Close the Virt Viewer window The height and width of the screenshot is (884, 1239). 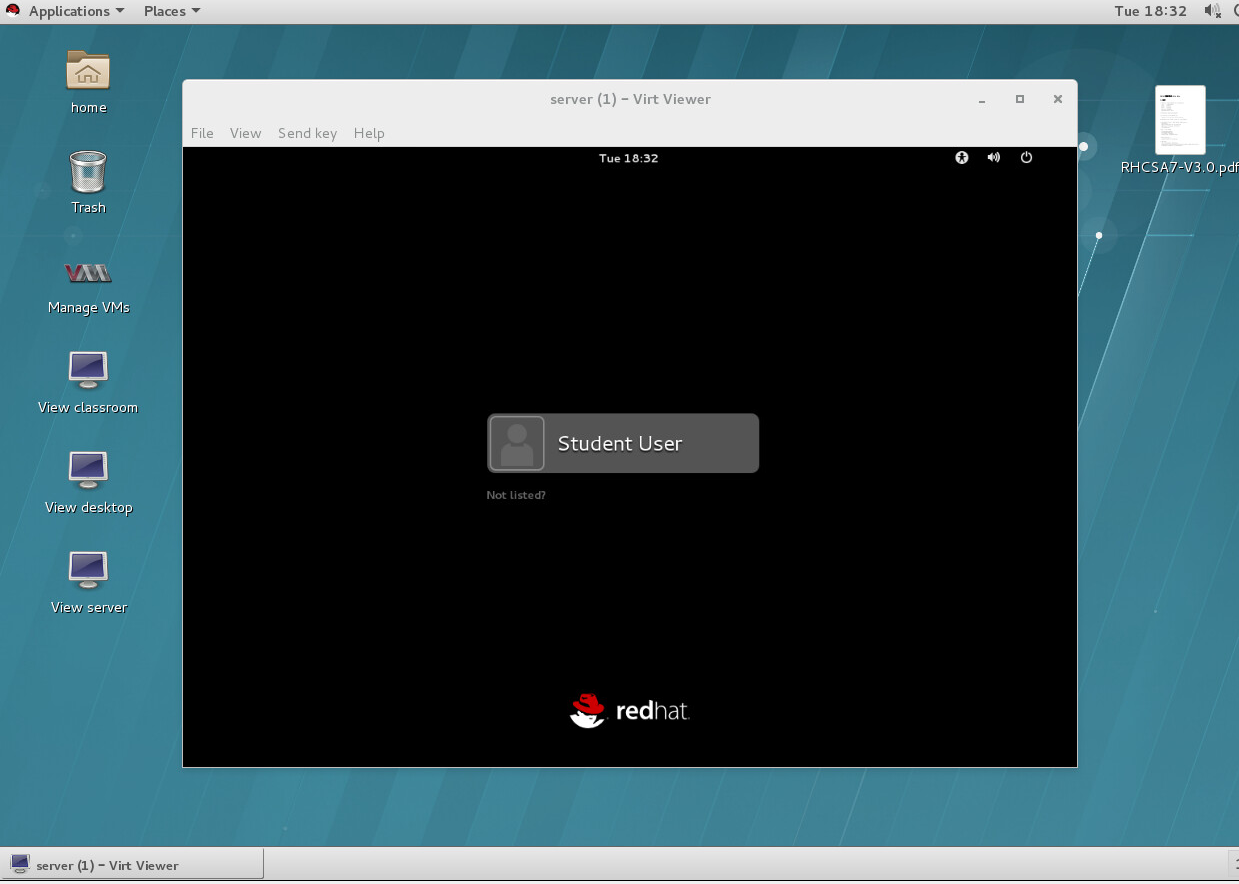click(1057, 99)
